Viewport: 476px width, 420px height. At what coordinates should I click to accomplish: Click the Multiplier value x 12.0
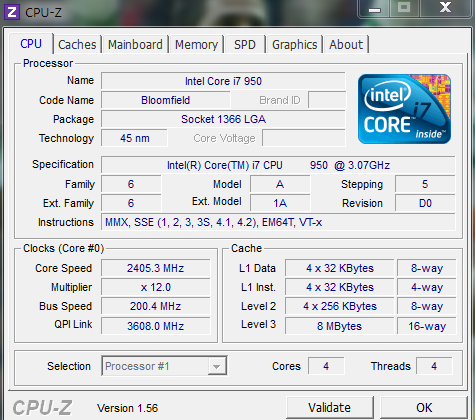156,287
